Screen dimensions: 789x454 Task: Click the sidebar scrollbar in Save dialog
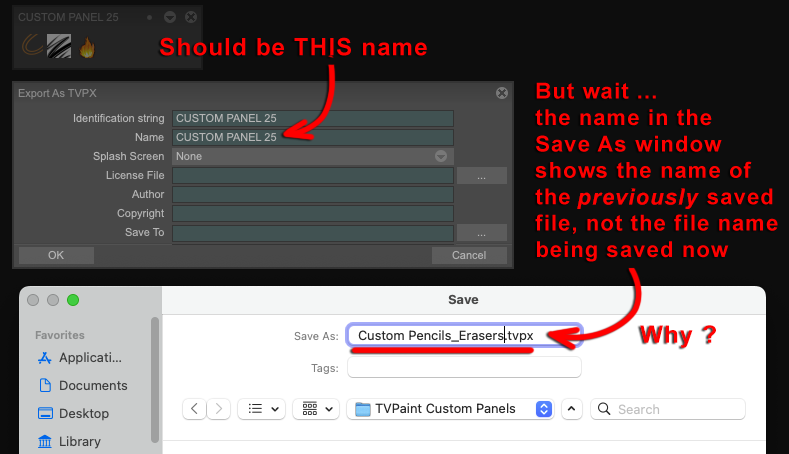coord(155,380)
